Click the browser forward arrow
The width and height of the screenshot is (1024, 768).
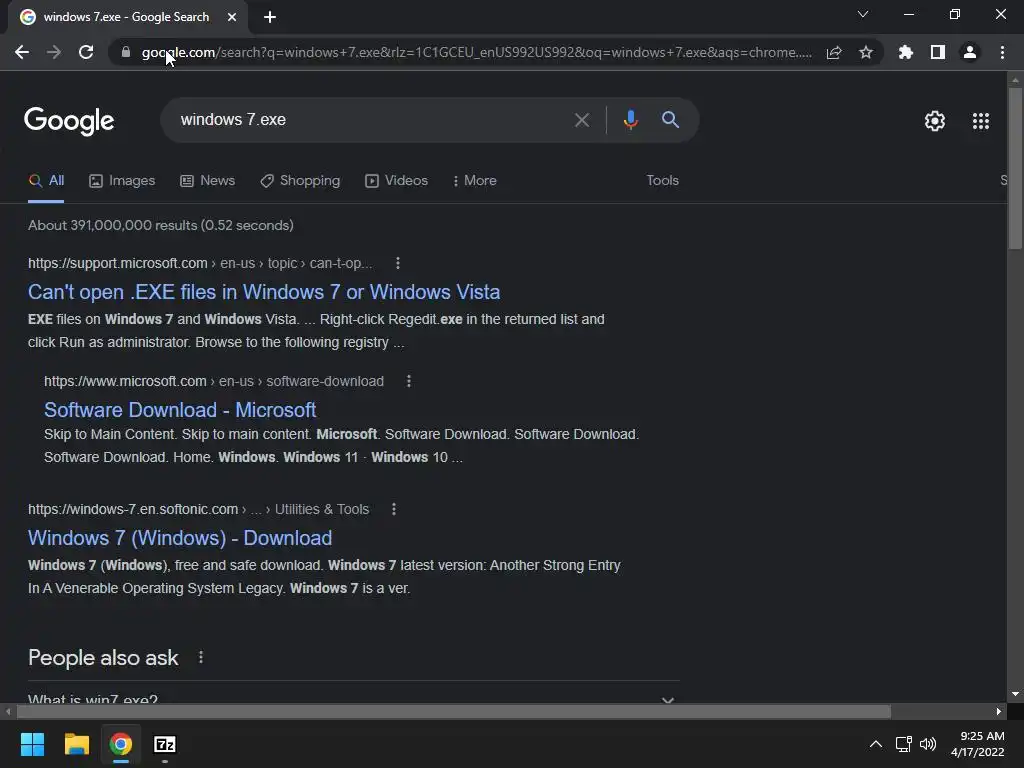click(x=54, y=52)
